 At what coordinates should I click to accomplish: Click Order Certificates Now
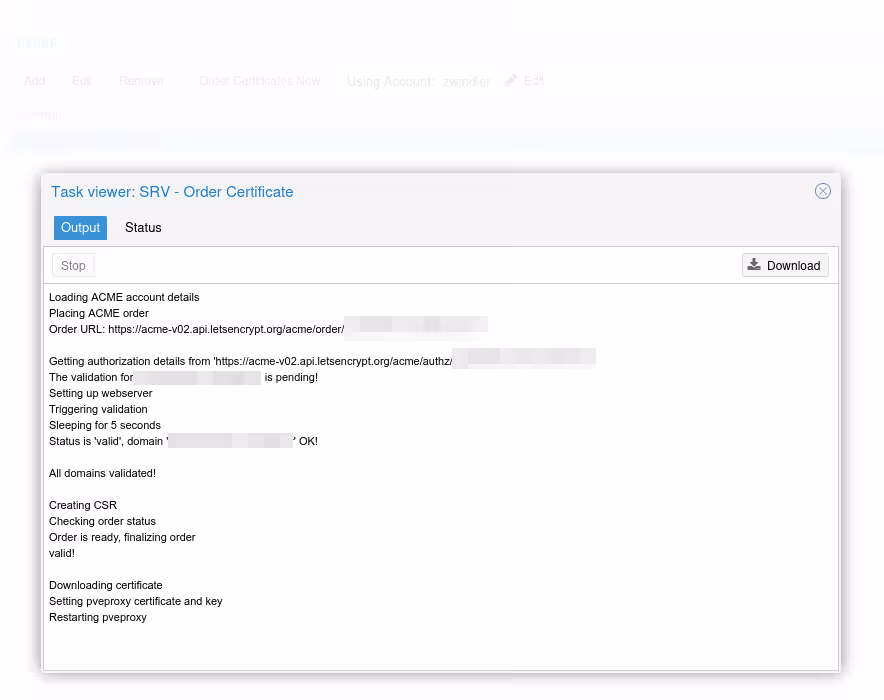260,81
